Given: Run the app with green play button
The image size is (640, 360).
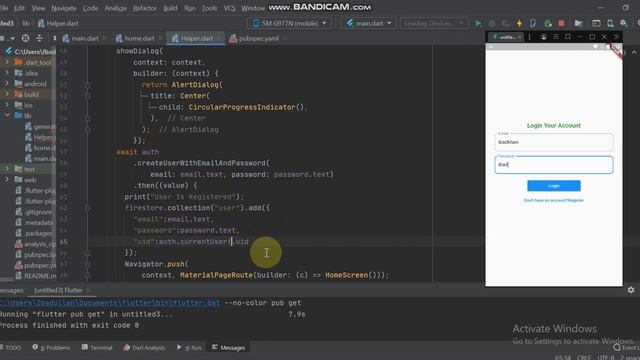Looking at the screenshot, I should coord(478,24).
